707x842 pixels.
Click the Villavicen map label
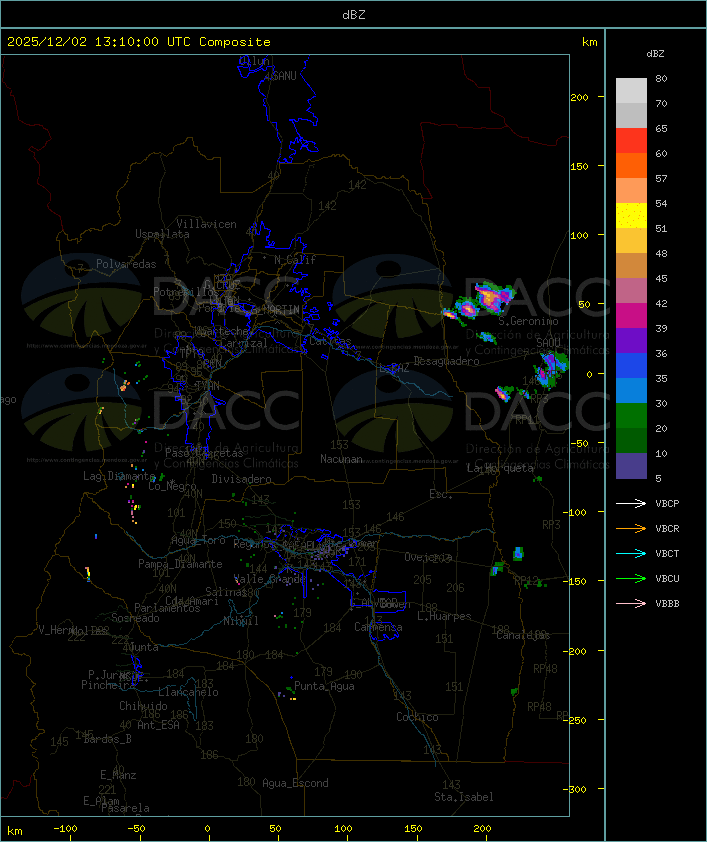(206, 224)
